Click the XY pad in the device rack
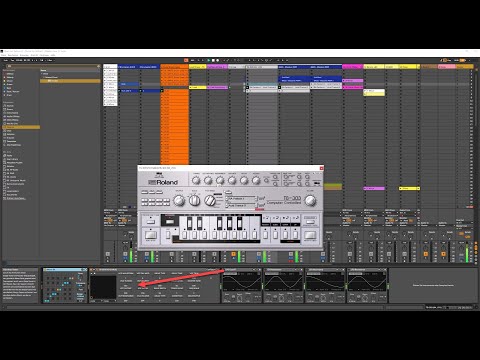The image size is (480, 360). click(104, 287)
